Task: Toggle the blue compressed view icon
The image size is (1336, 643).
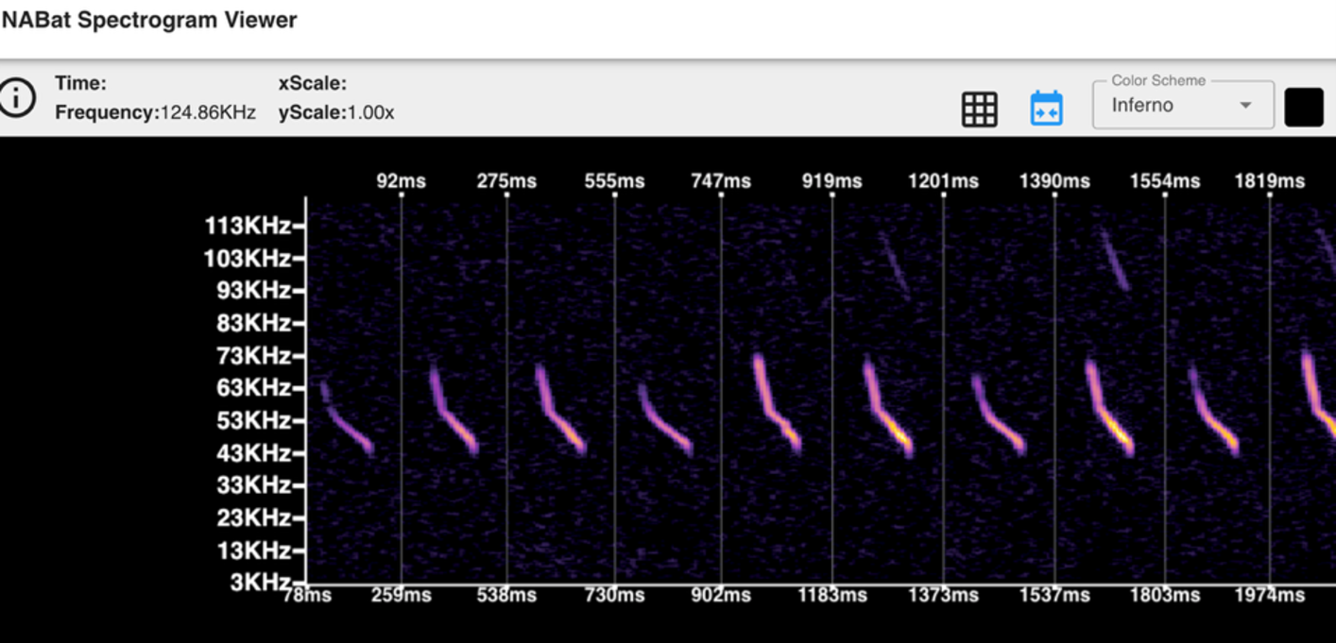Action: (1046, 108)
